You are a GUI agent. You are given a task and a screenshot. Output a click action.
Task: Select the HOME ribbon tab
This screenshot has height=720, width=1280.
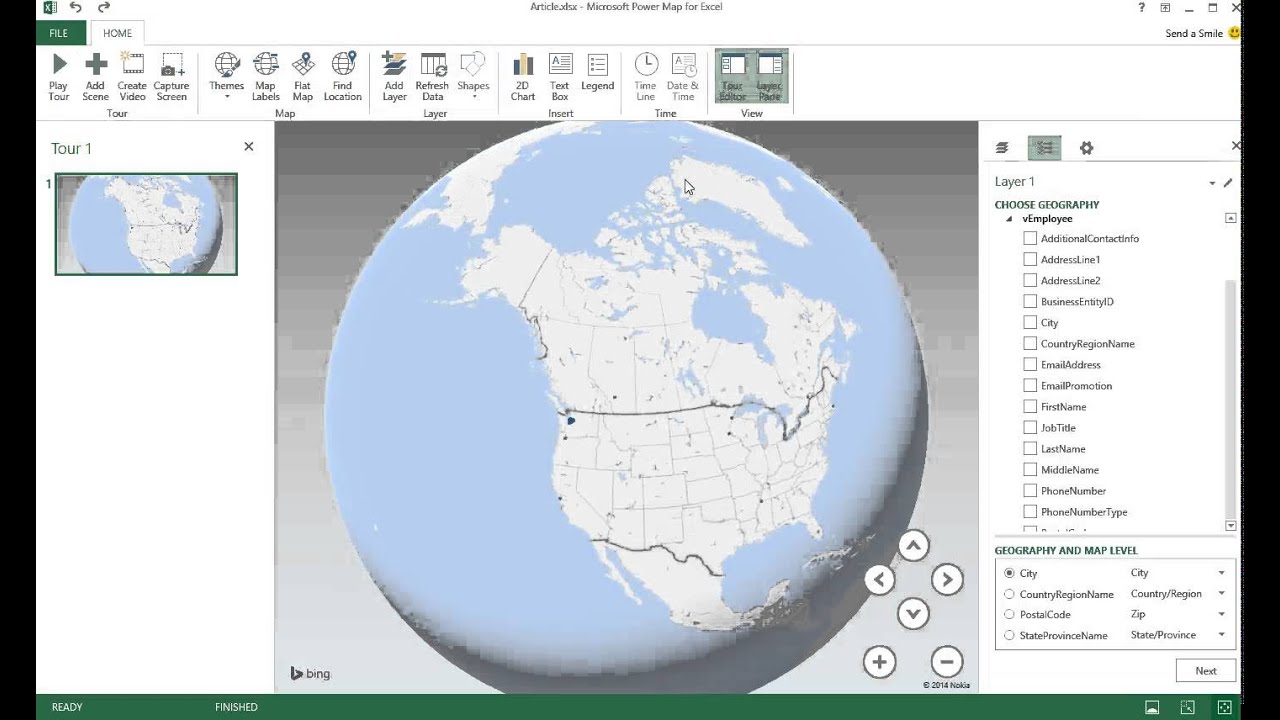(117, 33)
